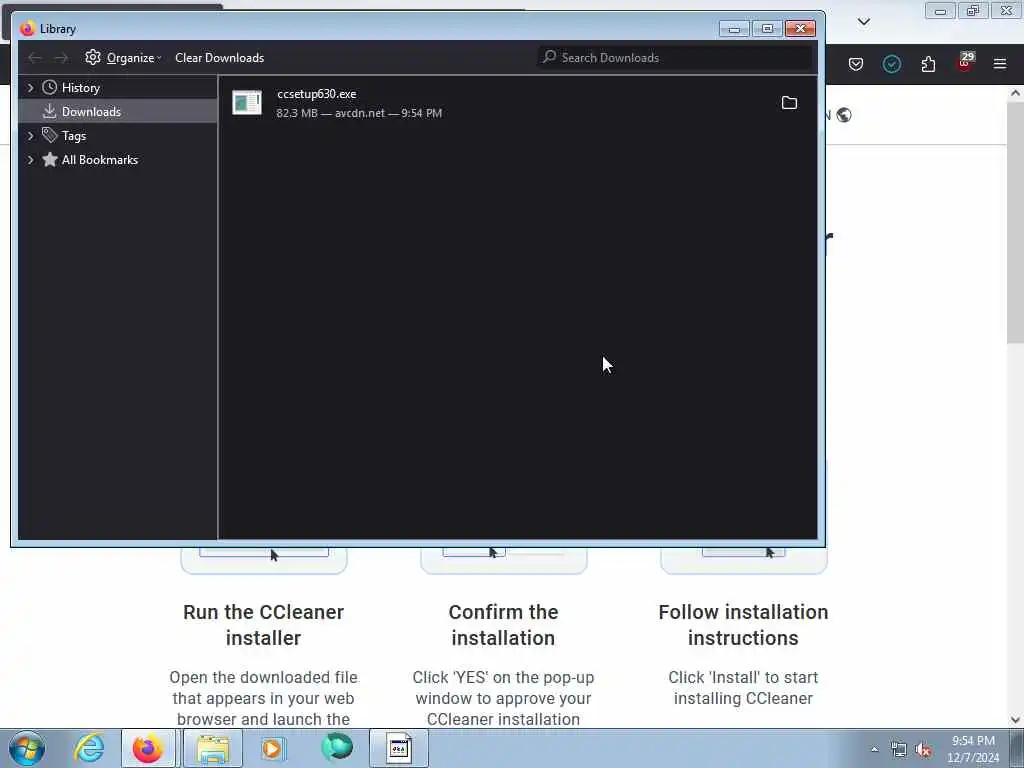1024x768 pixels.
Task: Select Tags in the Library sidebar
Action: [74, 136]
